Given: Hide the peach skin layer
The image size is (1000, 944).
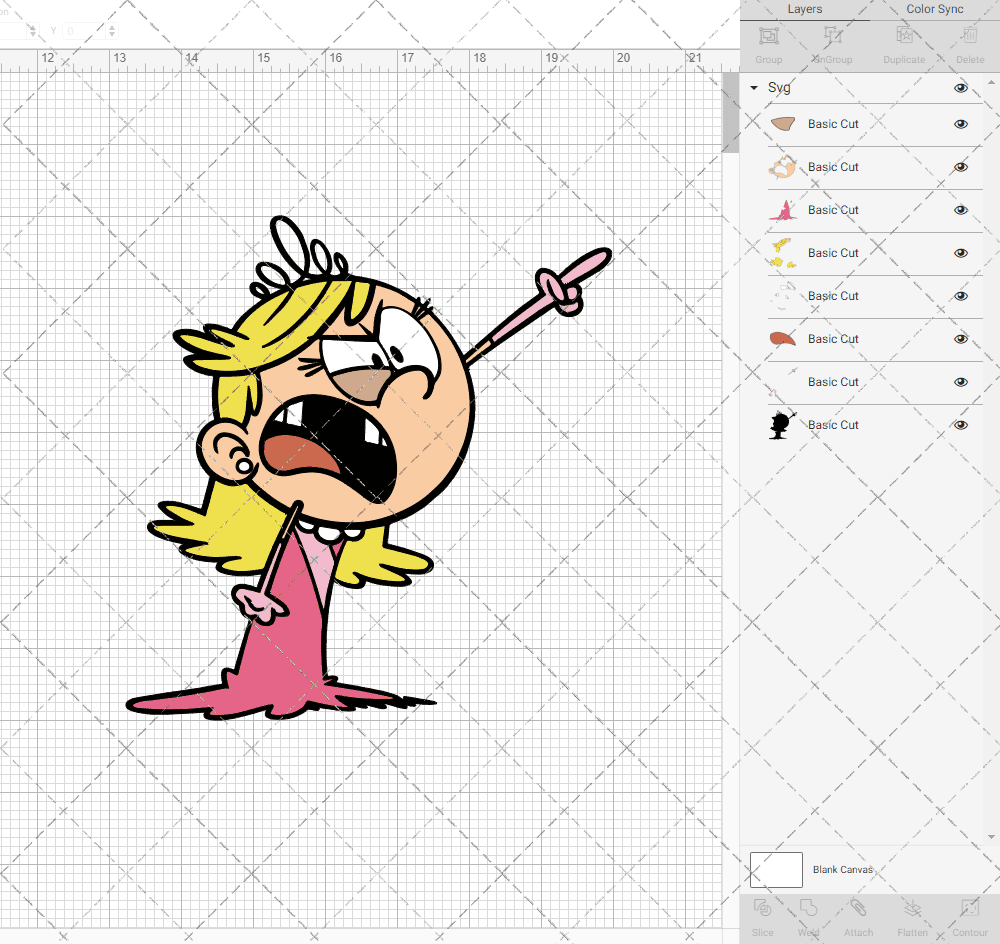Looking at the screenshot, I should tap(960, 167).
